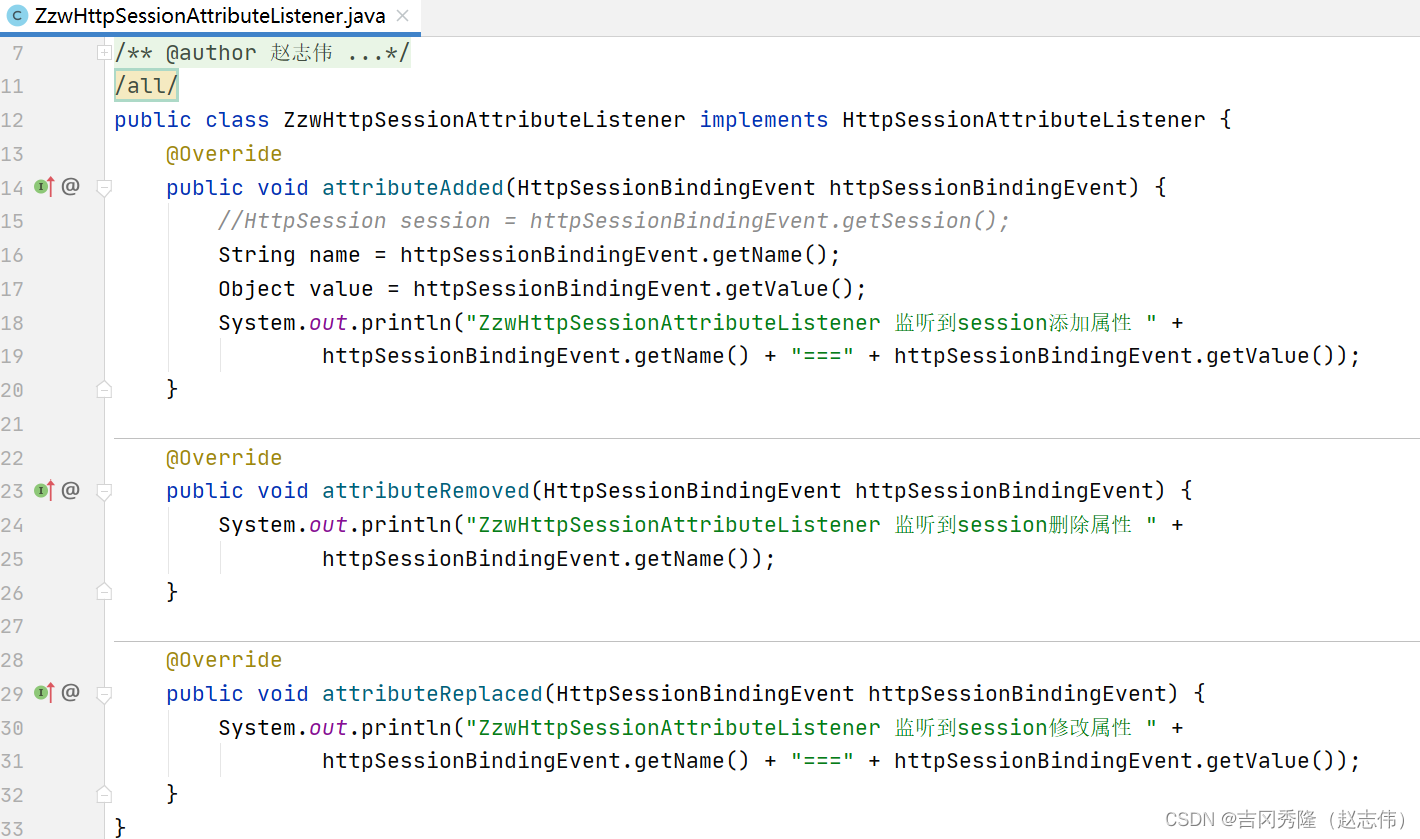Image resolution: width=1420 pixels, height=839 pixels.
Task: Click line number 27 in the gutter
Action: click(12, 626)
